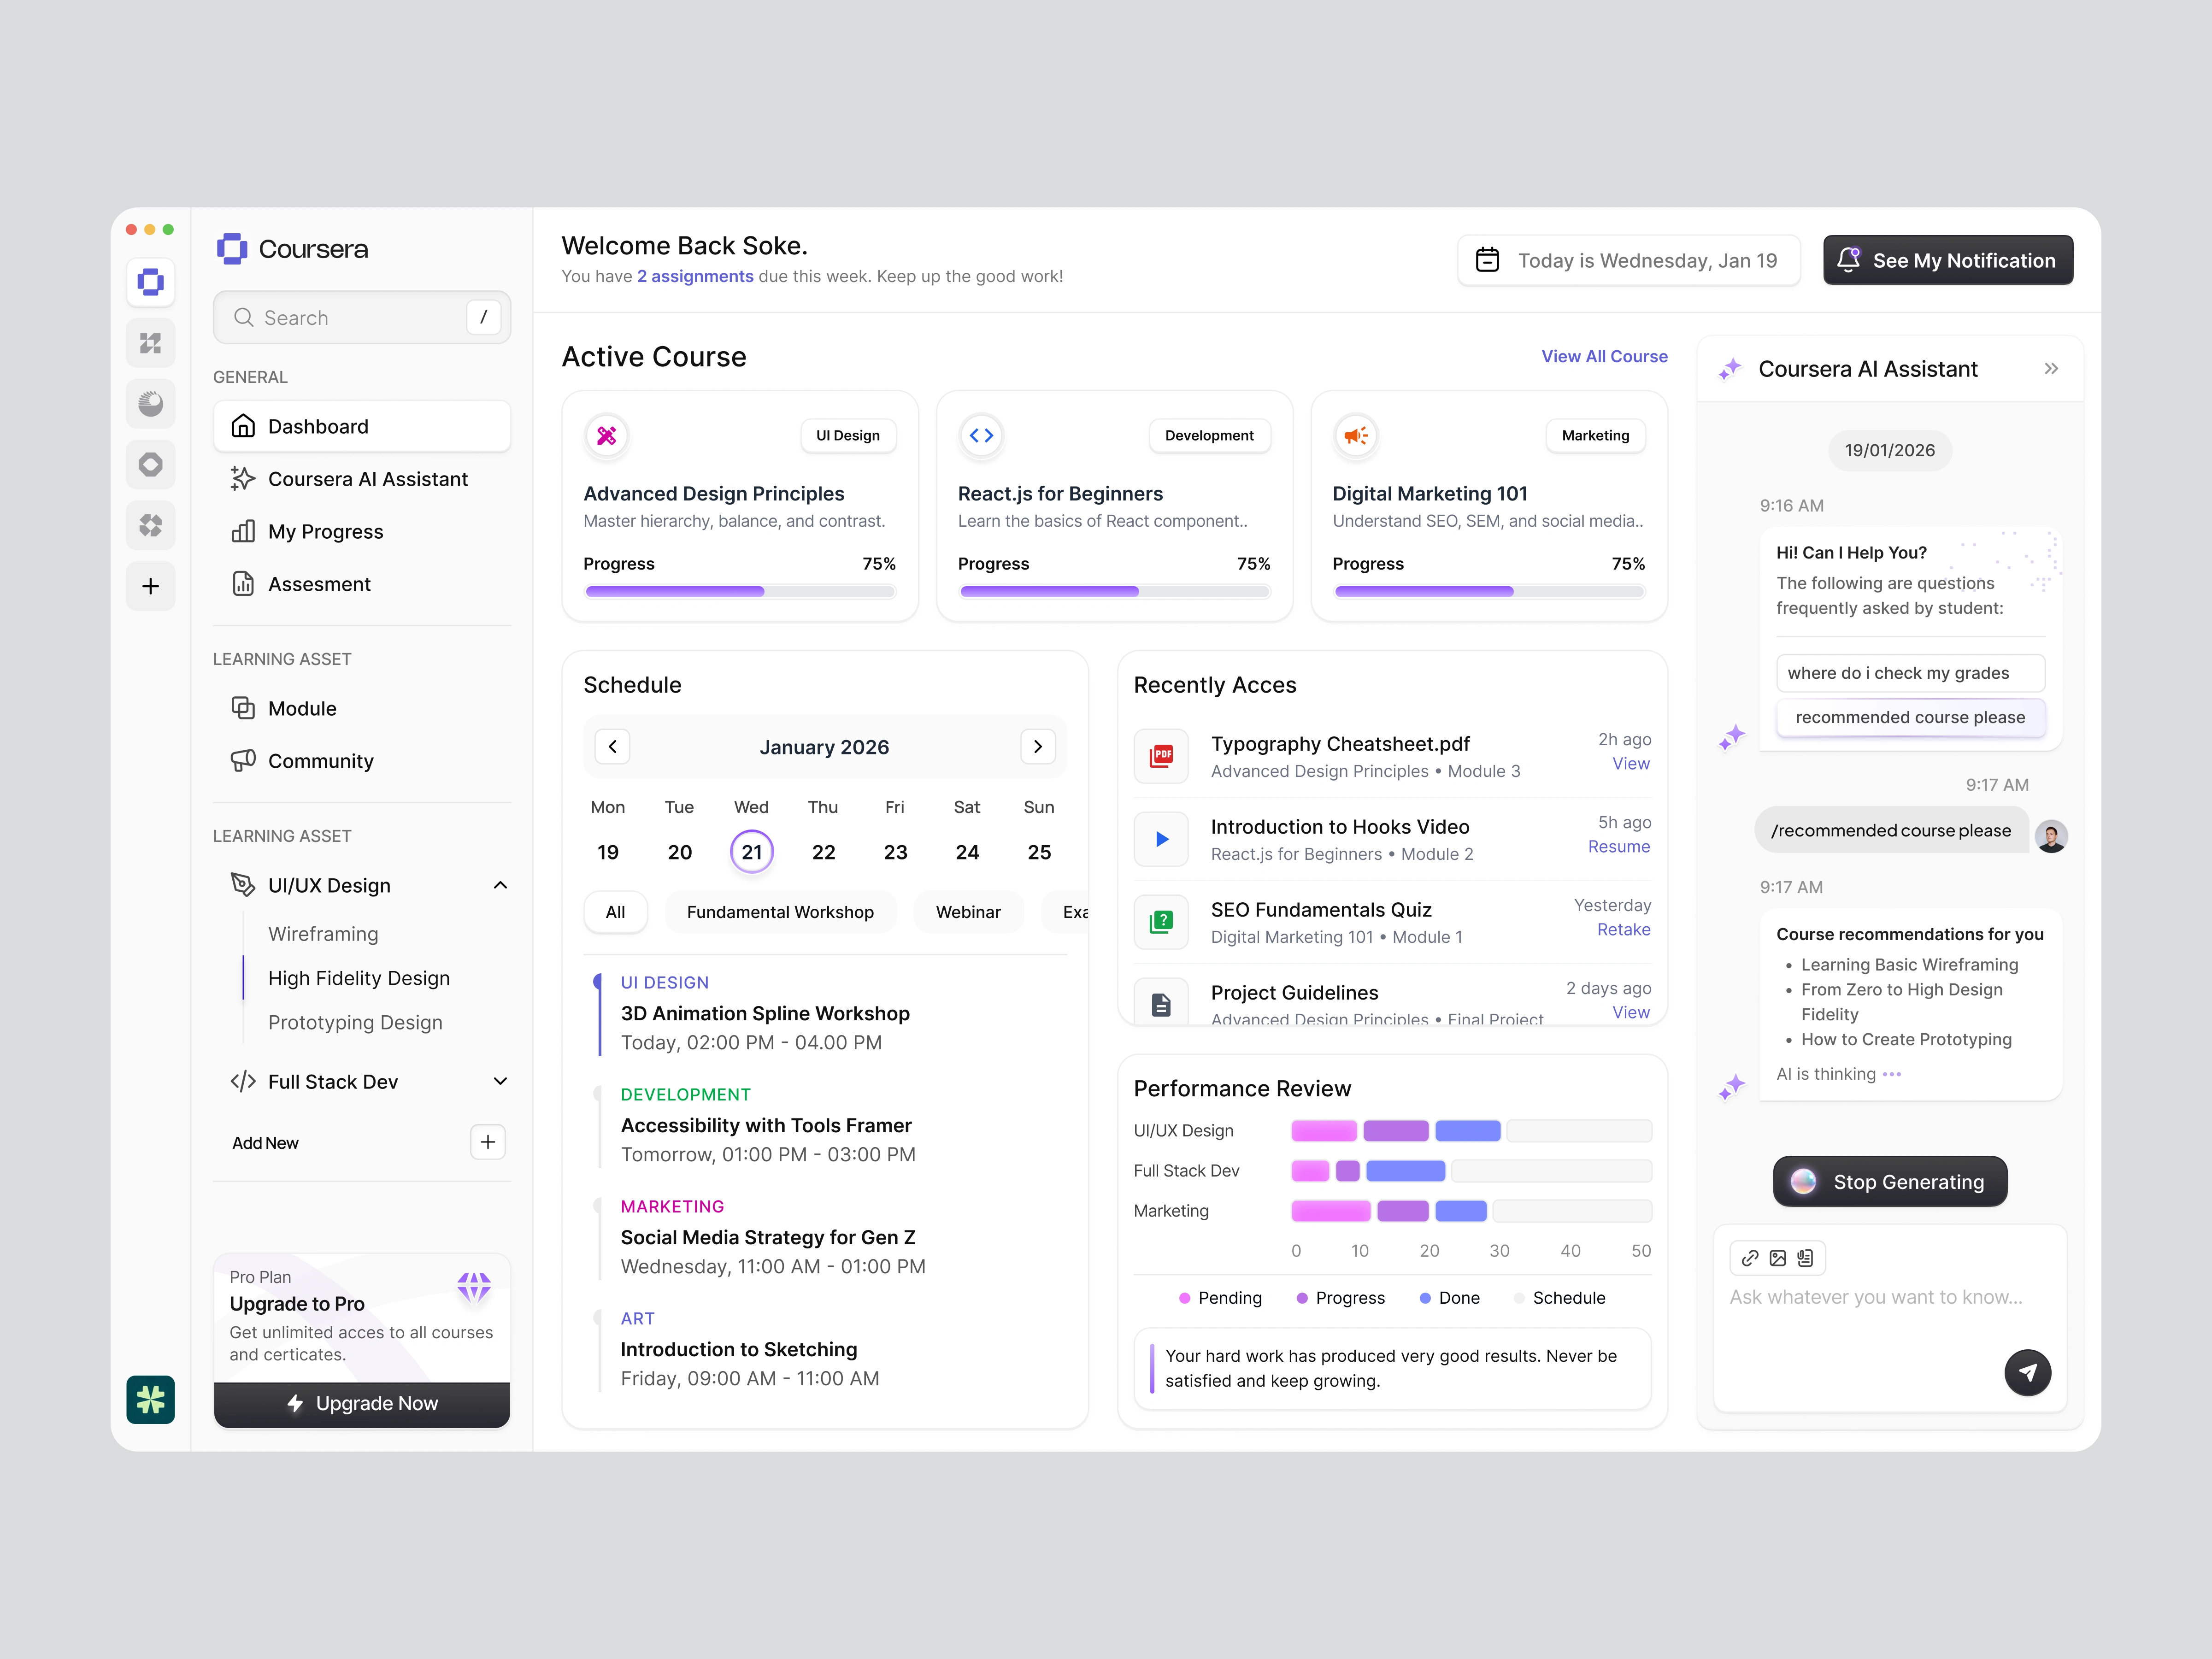2212x1659 pixels.
Task: Click the image upload icon in chat input
Action: (x=1777, y=1258)
